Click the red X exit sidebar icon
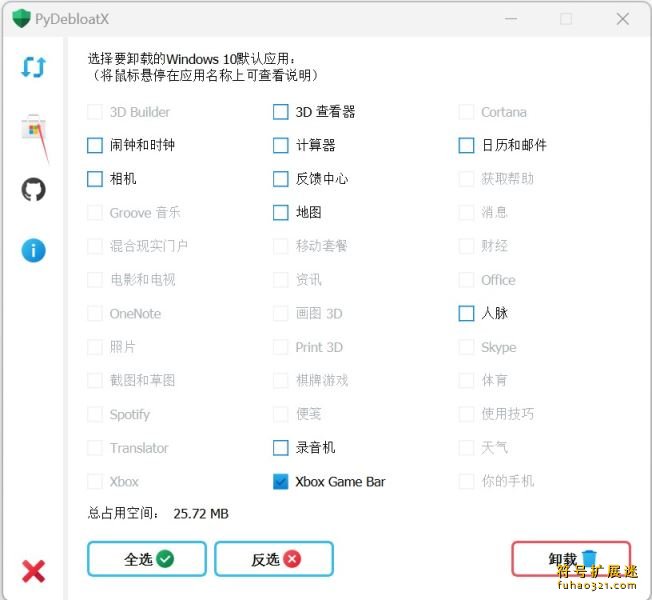 tap(33, 571)
